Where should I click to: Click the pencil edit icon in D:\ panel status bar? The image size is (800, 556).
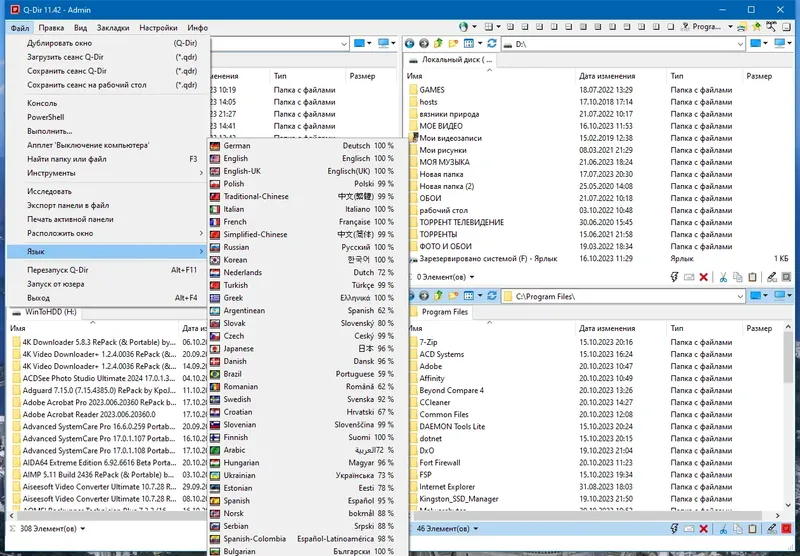771,277
